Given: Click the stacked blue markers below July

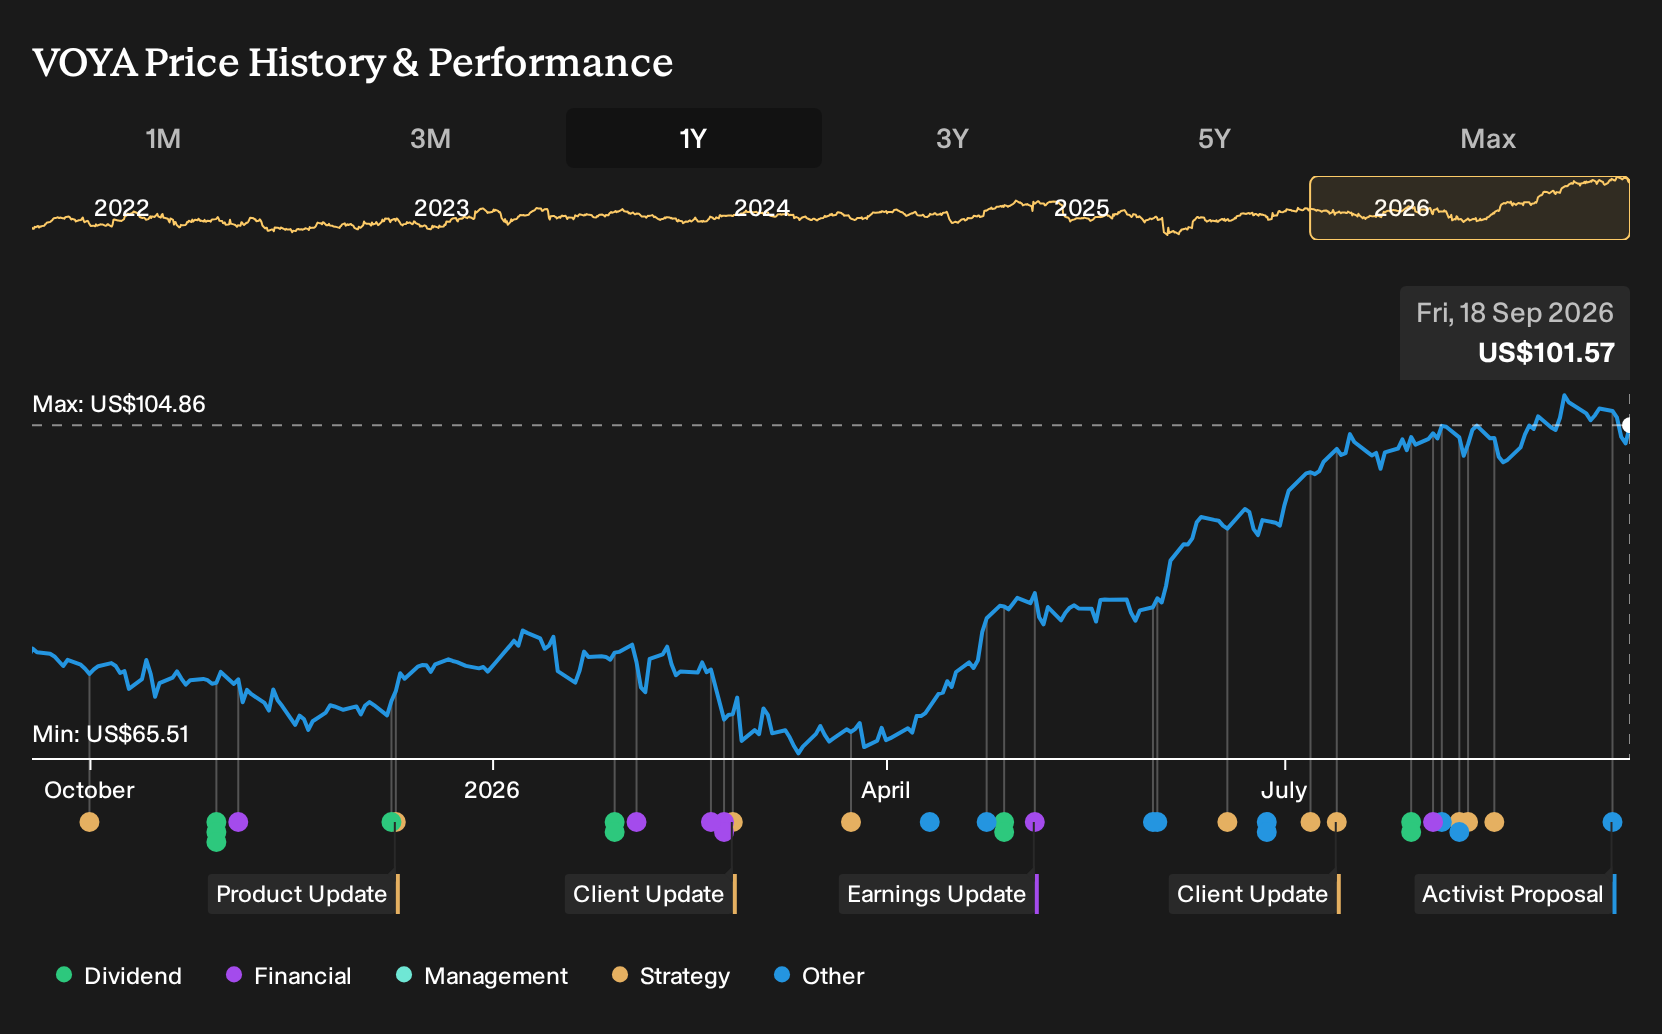Looking at the screenshot, I should tap(1267, 827).
